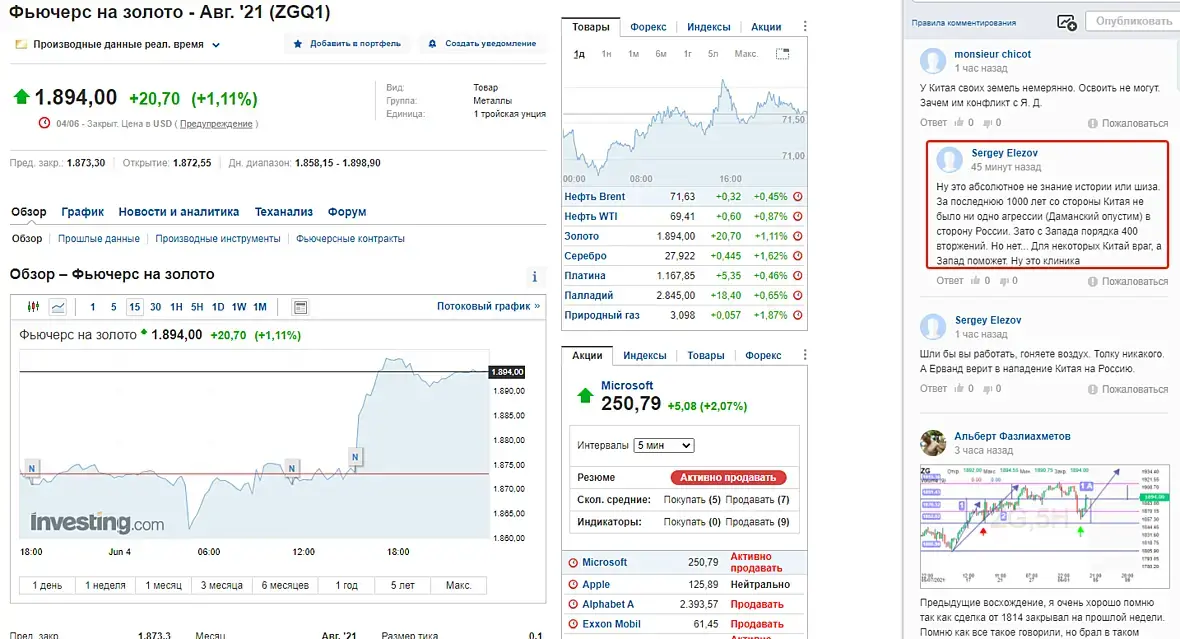Open Серебро commodity link
The width and height of the screenshot is (1180, 639).
point(585,256)
